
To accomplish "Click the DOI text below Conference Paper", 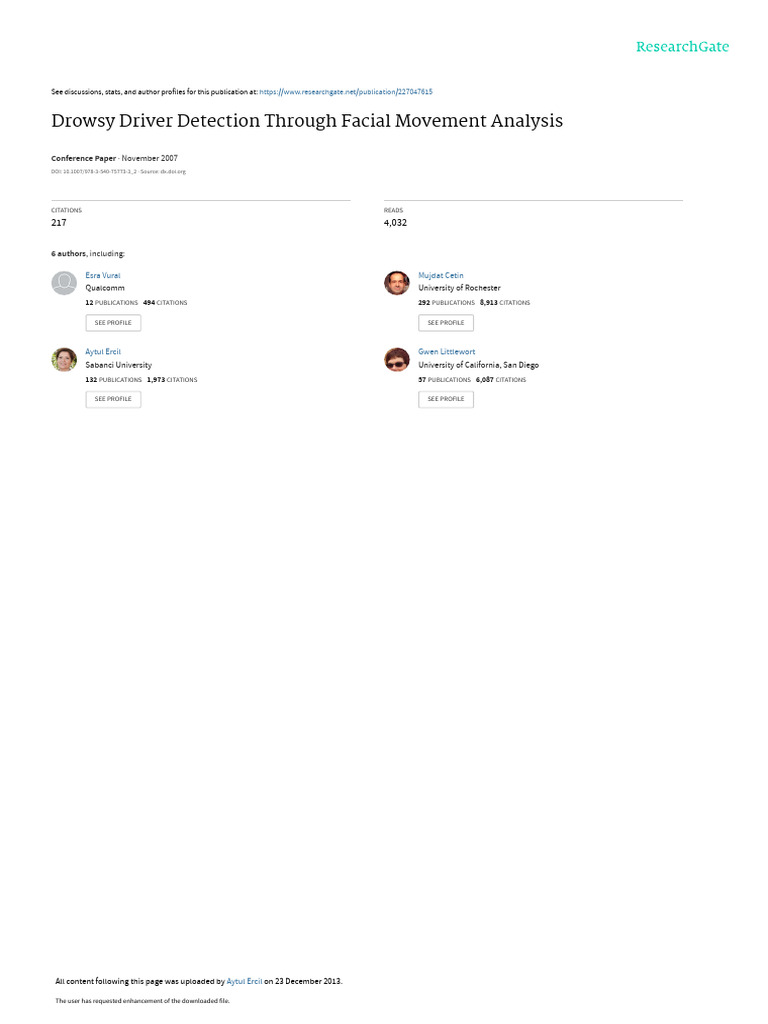I will coord(118,172).
